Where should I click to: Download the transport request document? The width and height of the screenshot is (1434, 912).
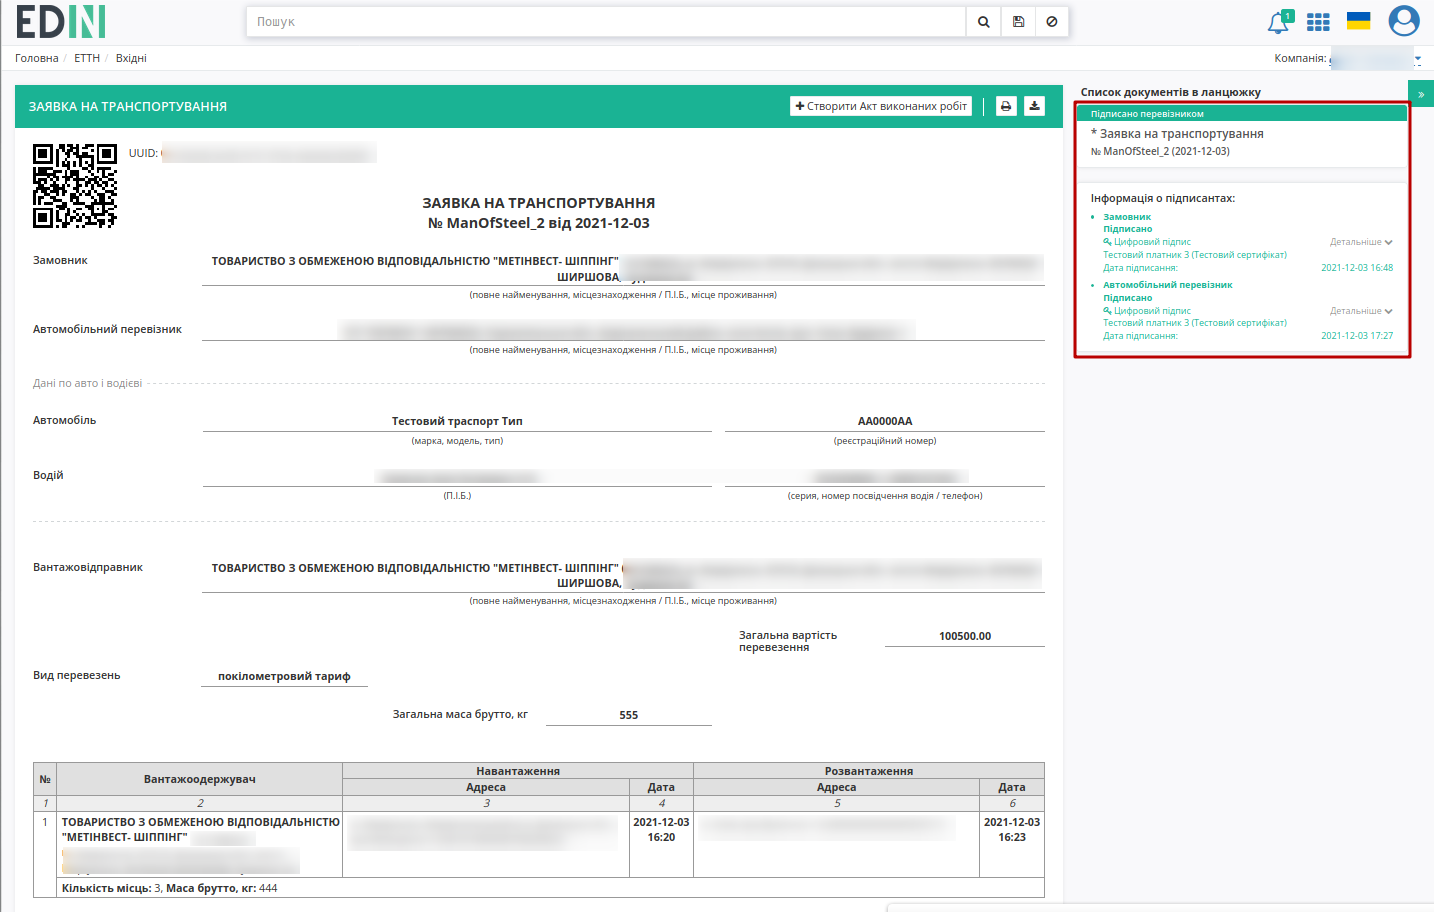point(1034,106)
